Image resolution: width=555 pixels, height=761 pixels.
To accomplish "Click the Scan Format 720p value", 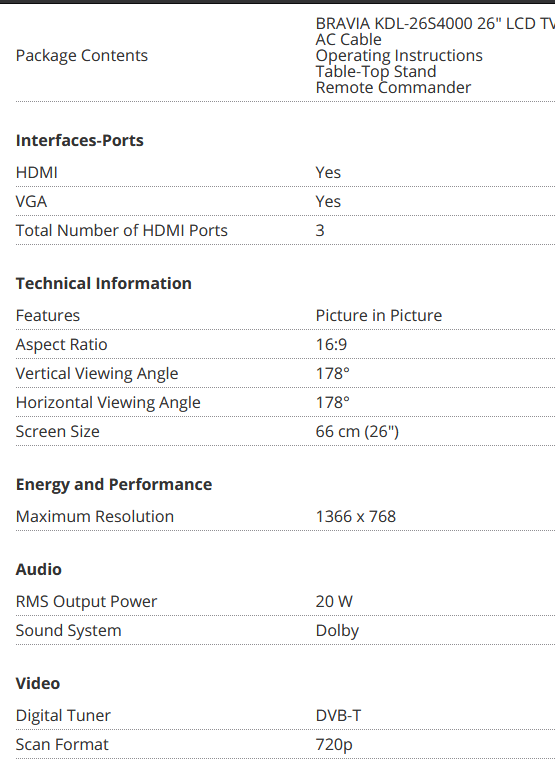I will tap(334, 744).
